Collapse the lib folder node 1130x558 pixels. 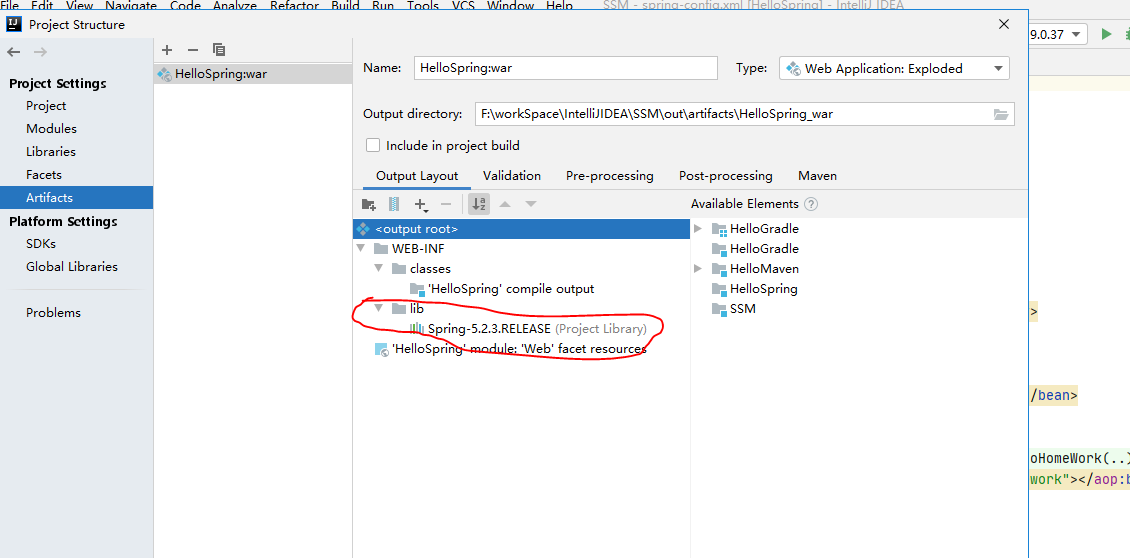[378, 309]
